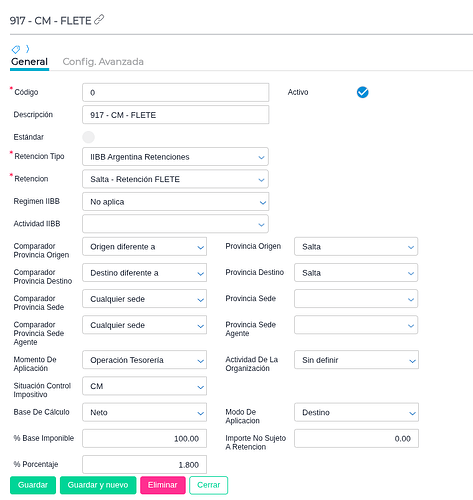Click the chevron next to tag icon
This screenshot has width=473, height=500.
[28, 49]
